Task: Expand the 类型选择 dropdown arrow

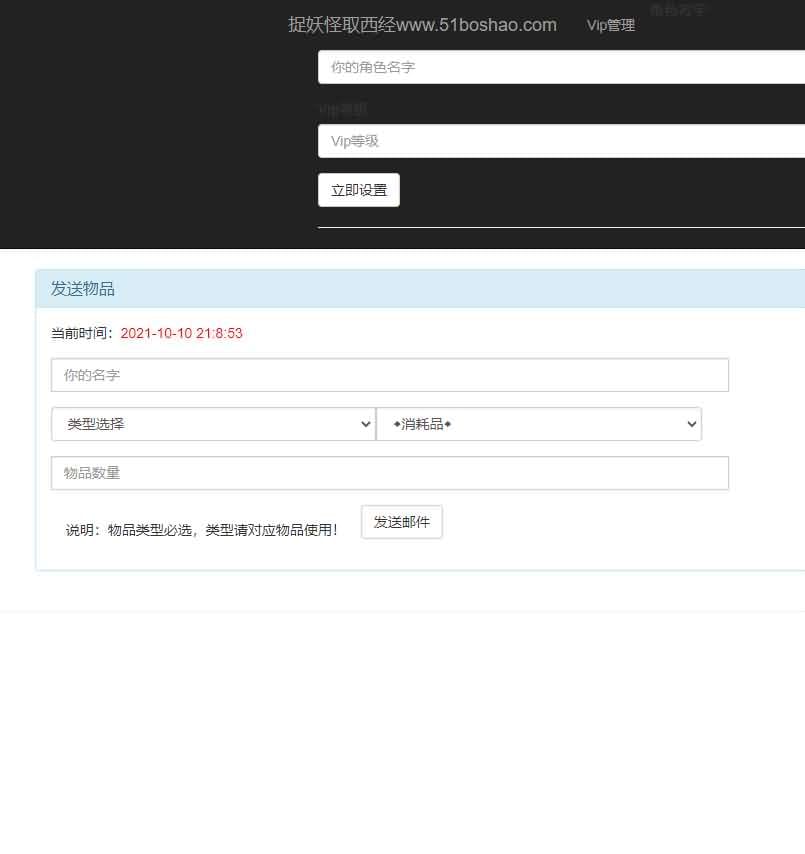Action: (x=365, y=424)
